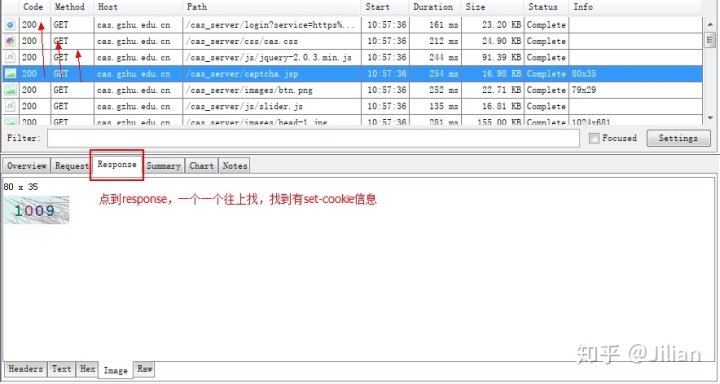Screen dimensions: 720x384
Task: Sort by the Info column header
Action: pyautogui.click(x=583, y=7)
